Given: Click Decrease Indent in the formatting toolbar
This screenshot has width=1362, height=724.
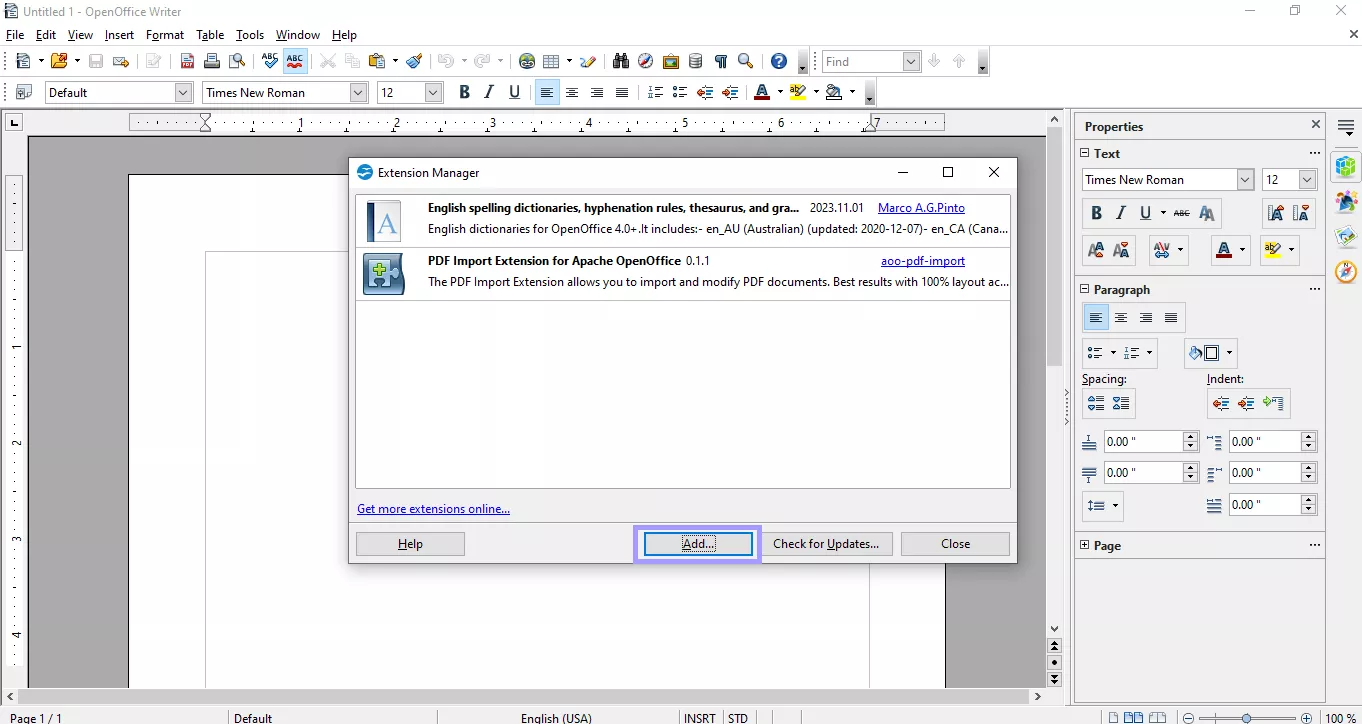Looking at the screenshot, I should [x=705, y=92].
